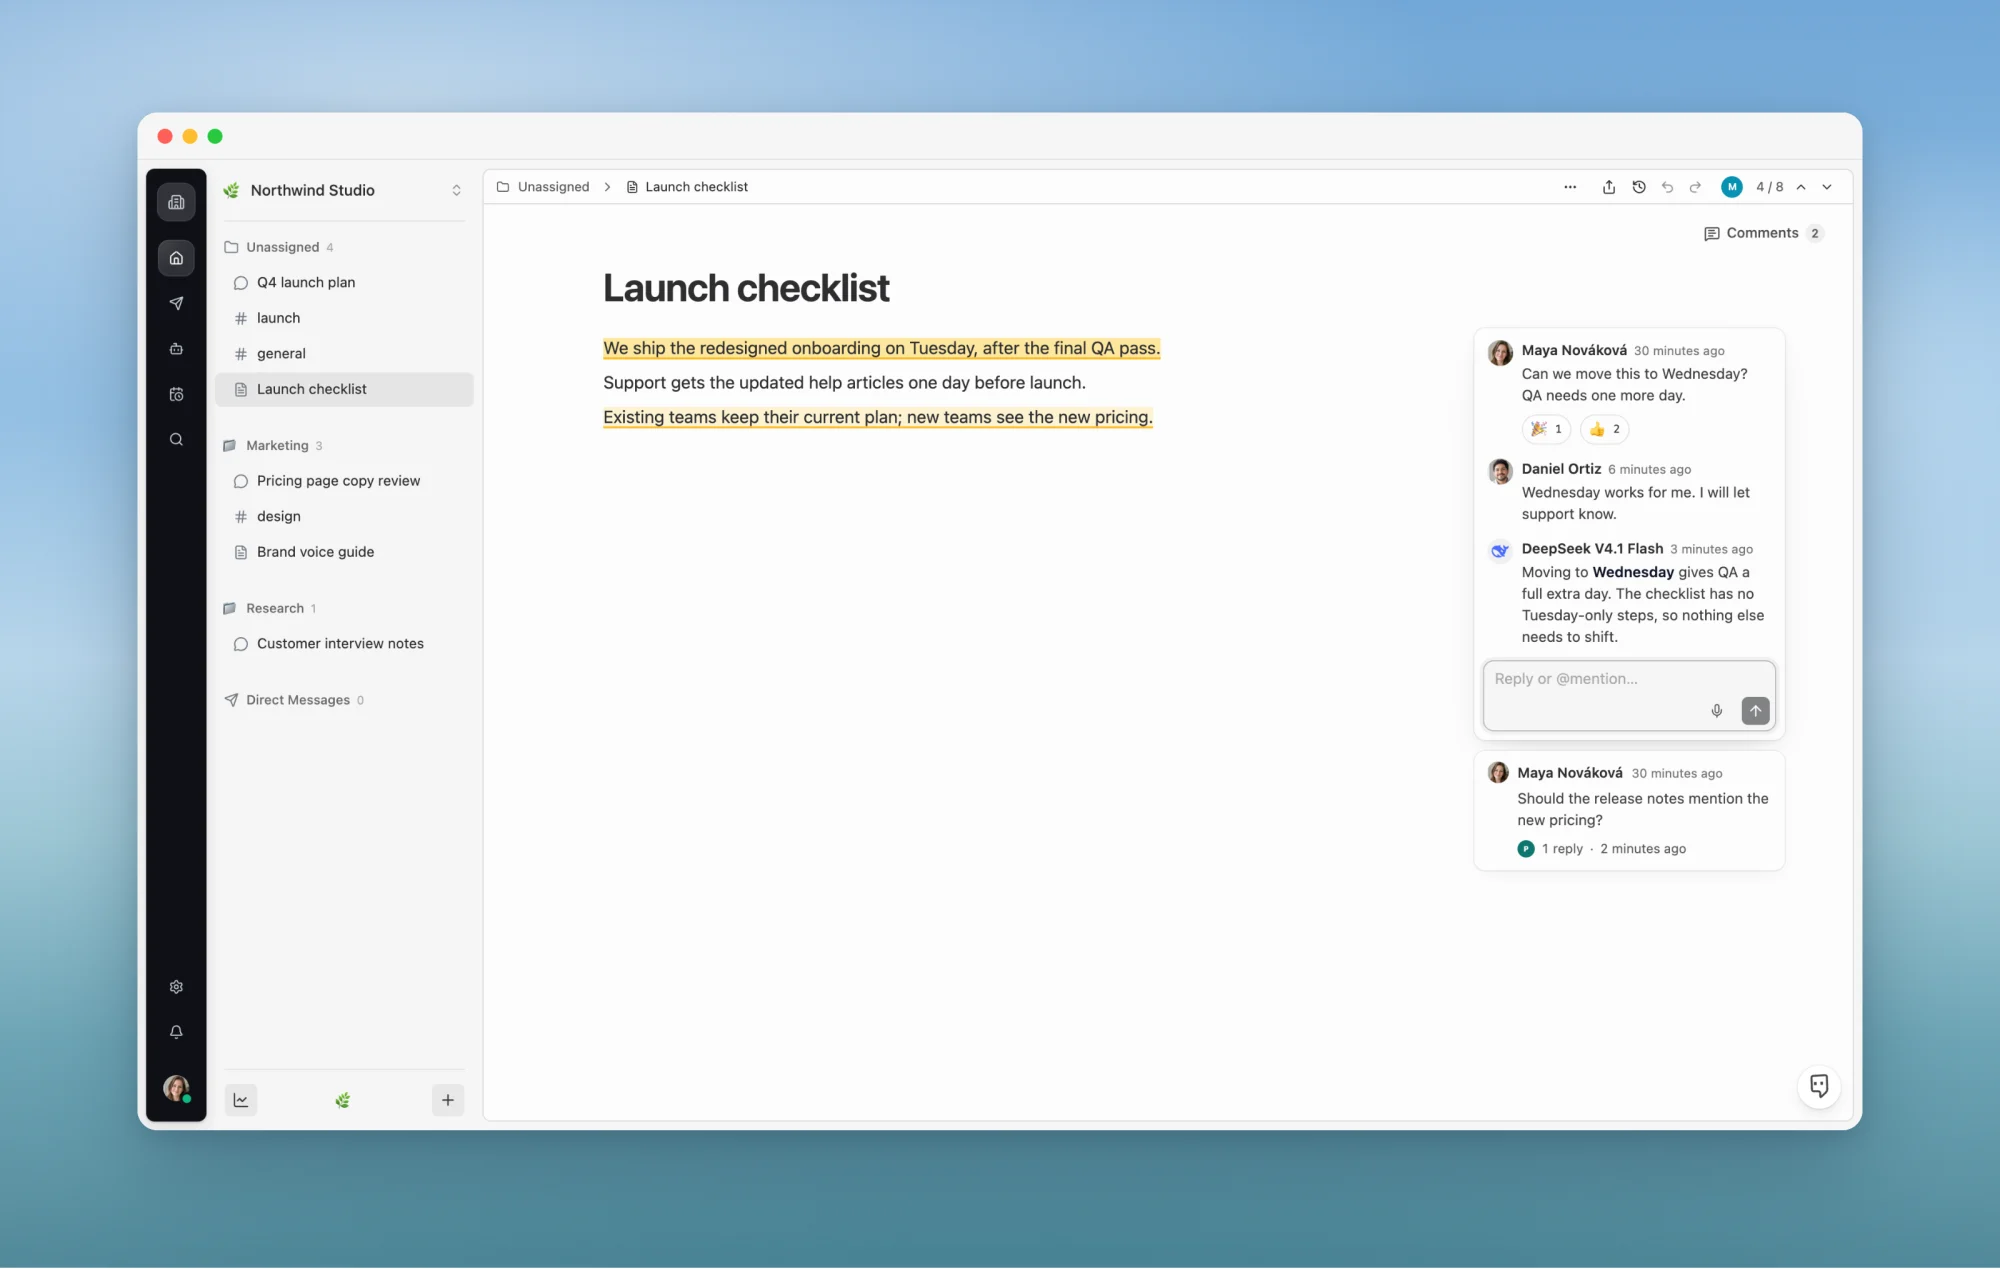
Task: Open the bot assistant icon in left rail
Action: 176,349
